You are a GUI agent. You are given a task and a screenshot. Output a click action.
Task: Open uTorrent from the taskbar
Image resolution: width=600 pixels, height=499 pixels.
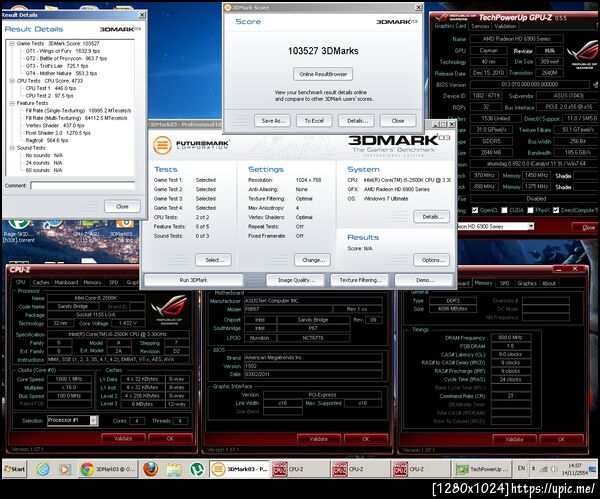tap(197, 469)
